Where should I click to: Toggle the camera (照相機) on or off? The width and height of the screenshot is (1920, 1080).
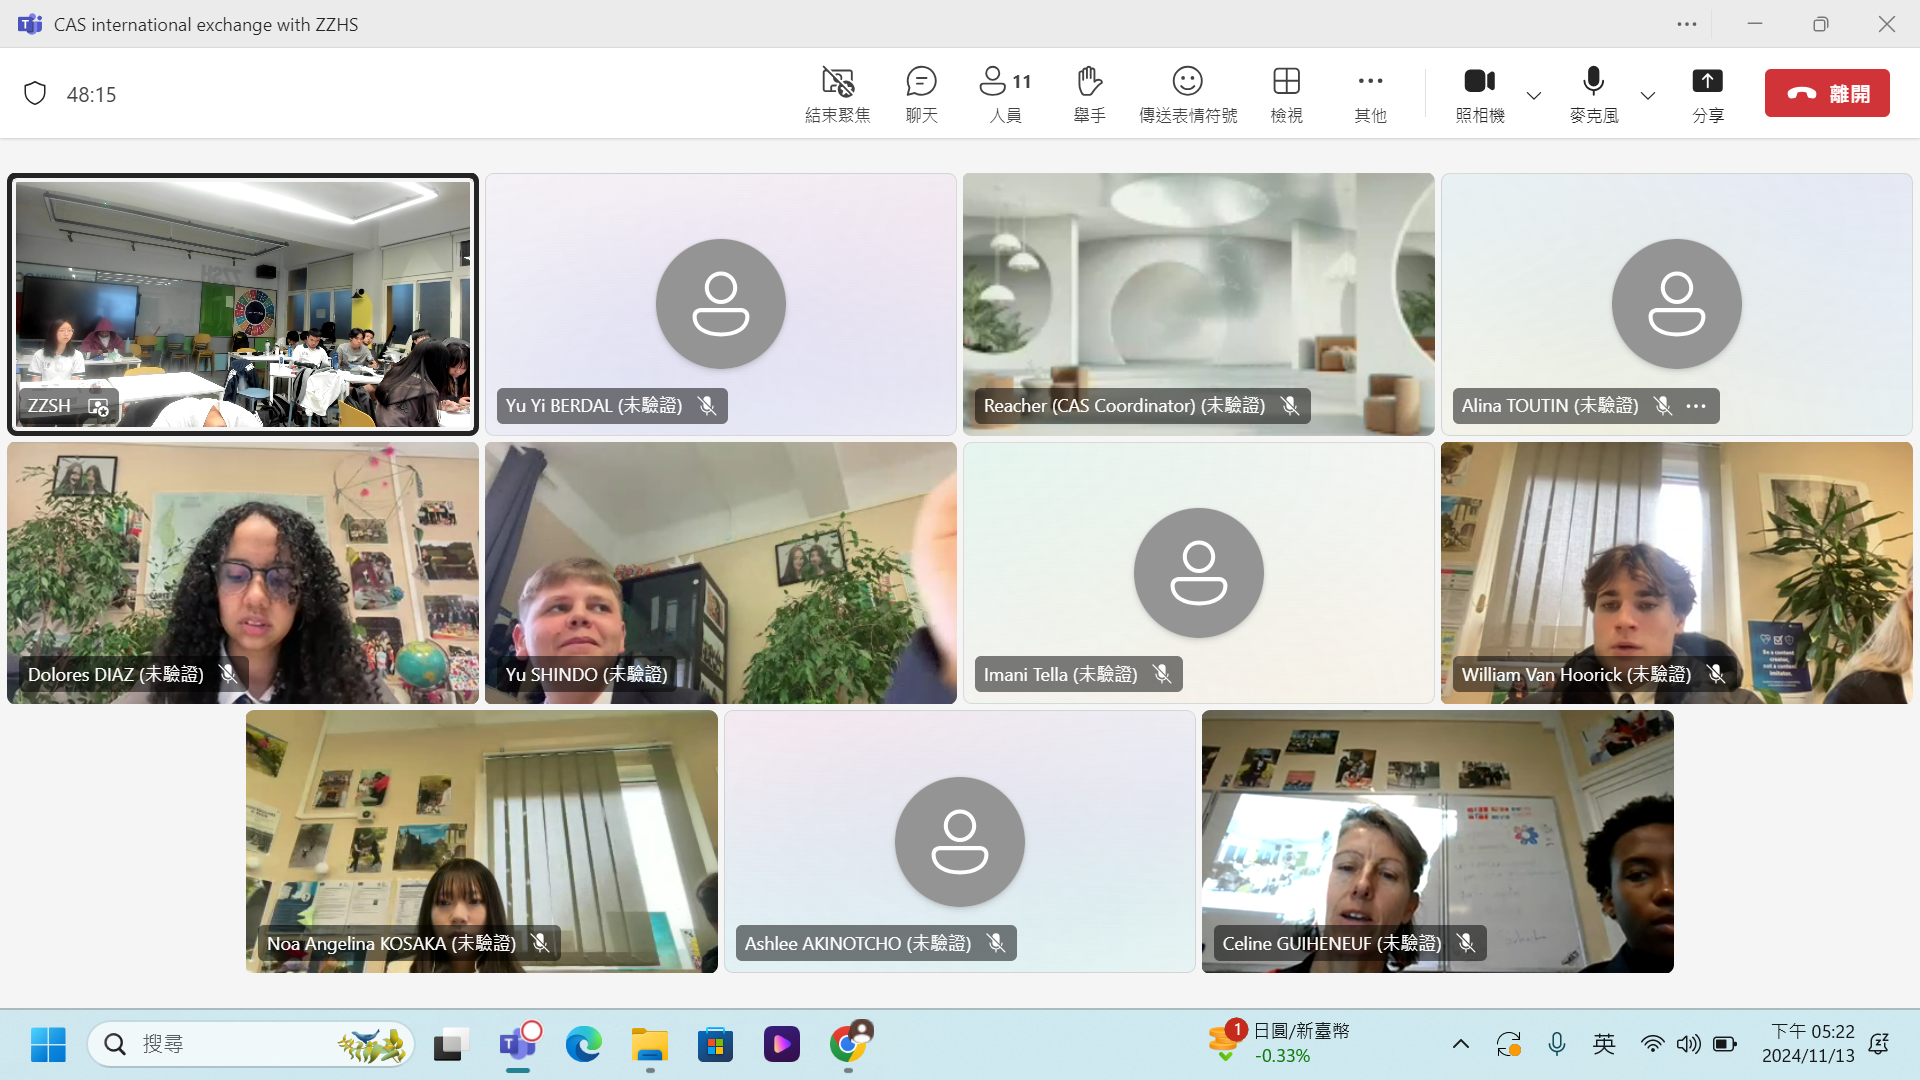point(1479,94)
